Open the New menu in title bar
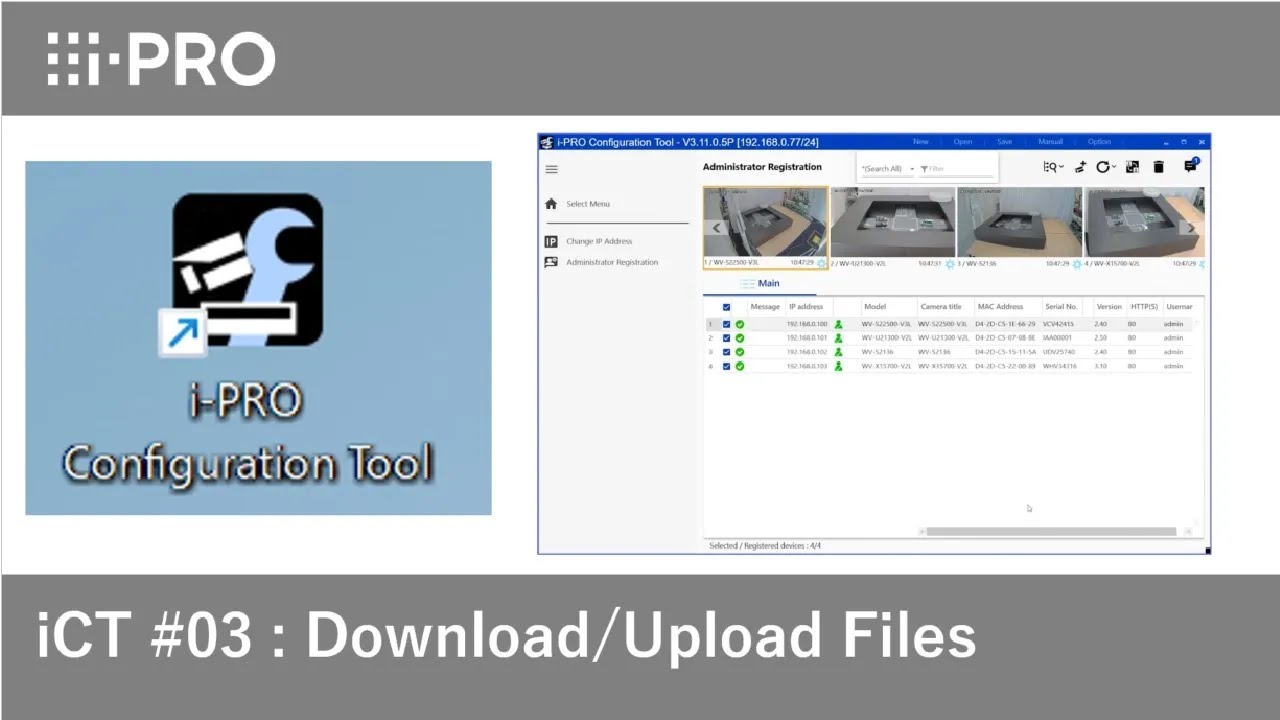This screenshot has height=720, width=1280. [920, 142]
